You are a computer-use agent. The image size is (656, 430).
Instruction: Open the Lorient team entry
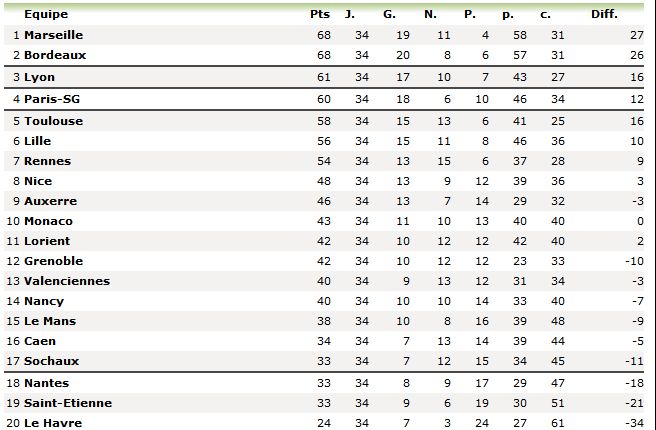point(49,241)
